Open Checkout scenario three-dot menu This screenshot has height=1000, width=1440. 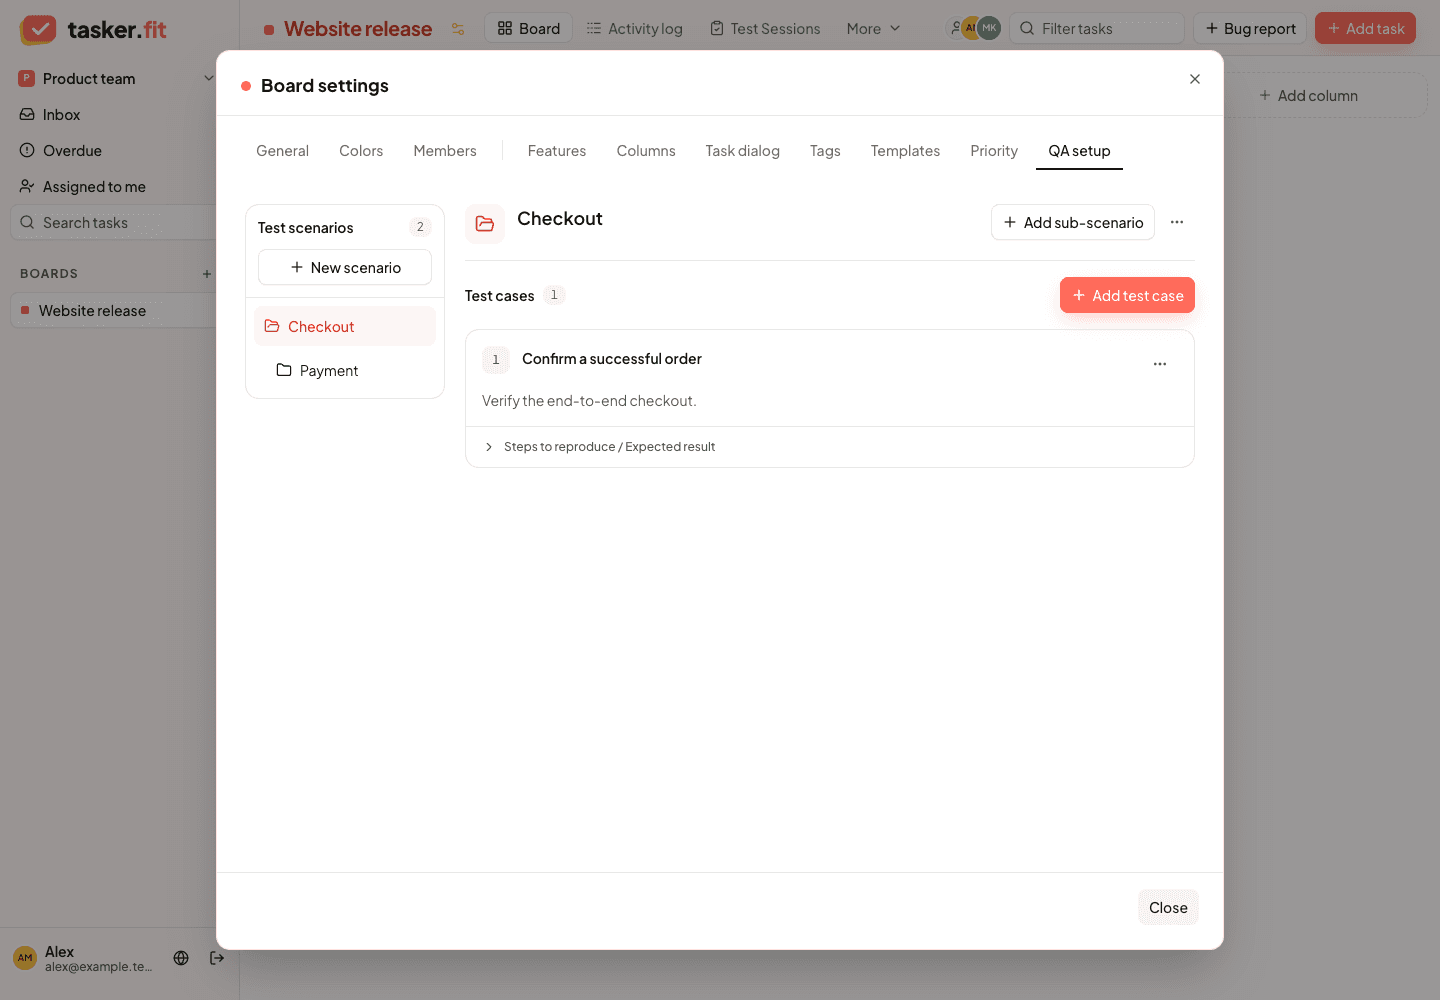1177,222
